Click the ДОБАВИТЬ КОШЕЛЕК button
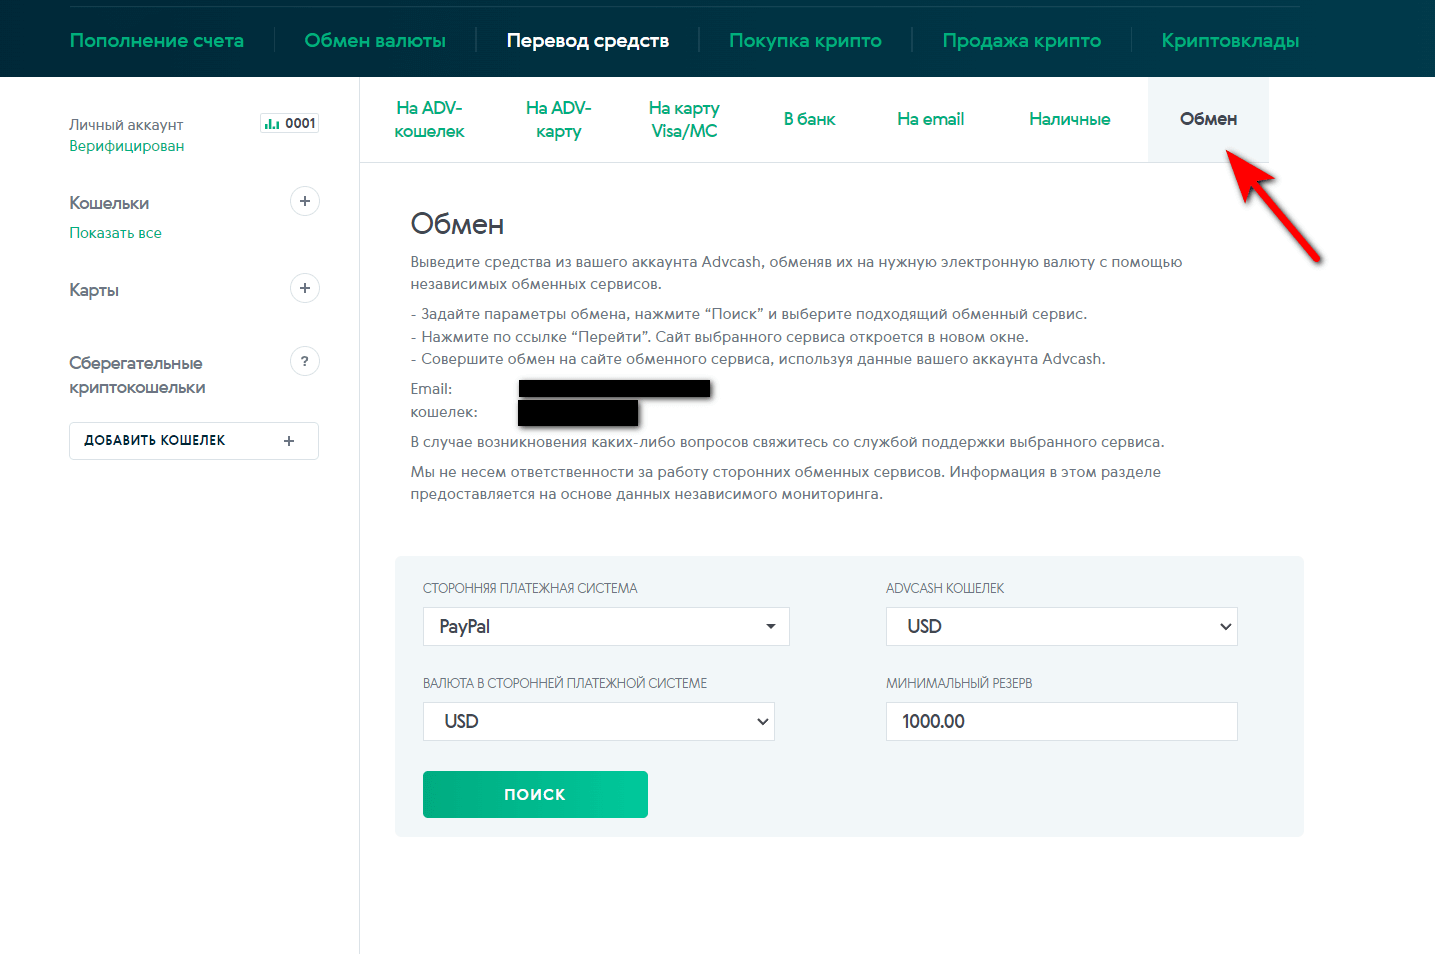 pos(193,440)
